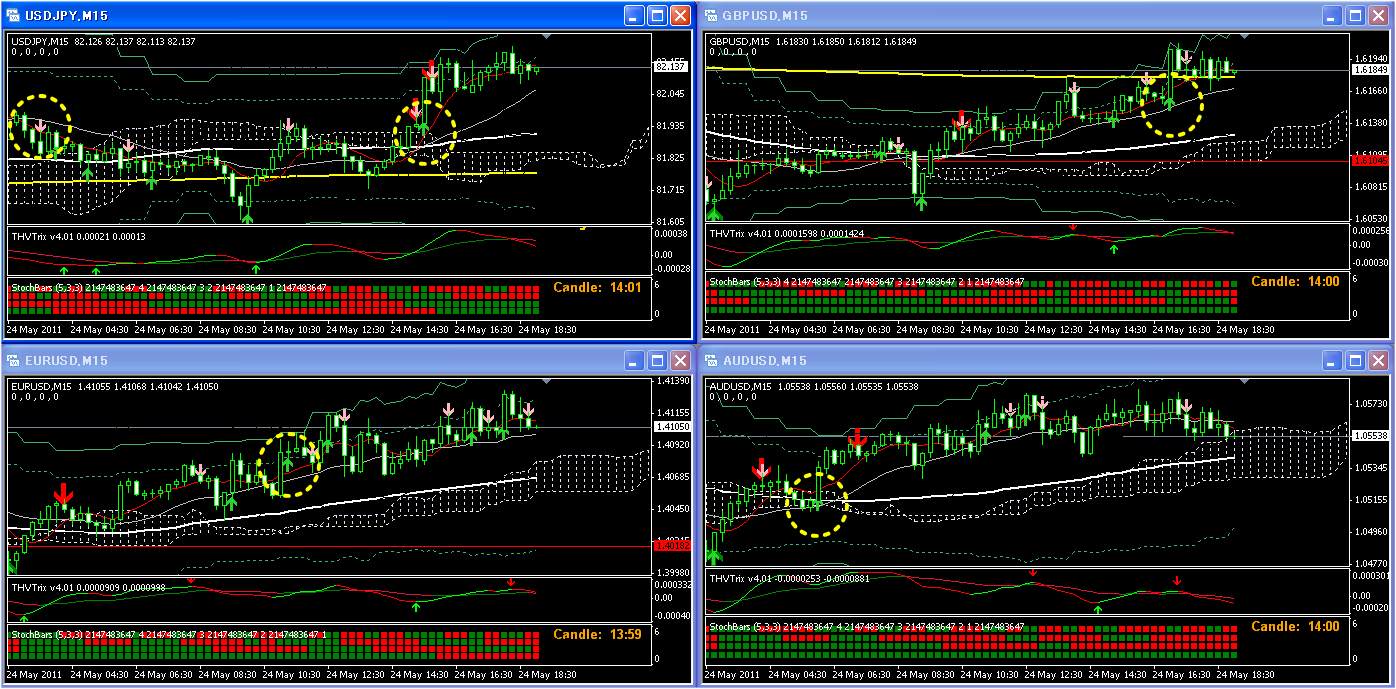The width and height of the screenshot is (1396, 689).
Task: Minimize the AUDUSD,M15 chart window
Action: click(1333, 360)
